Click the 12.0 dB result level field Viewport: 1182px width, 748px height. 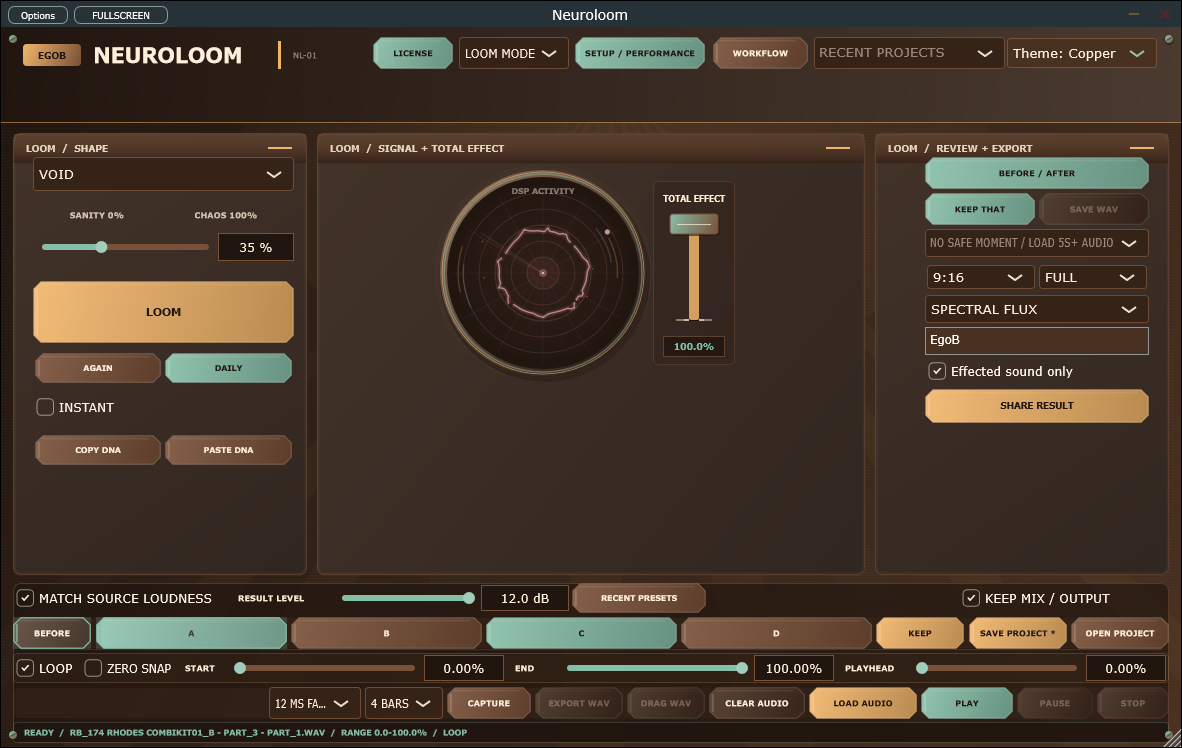525,598
